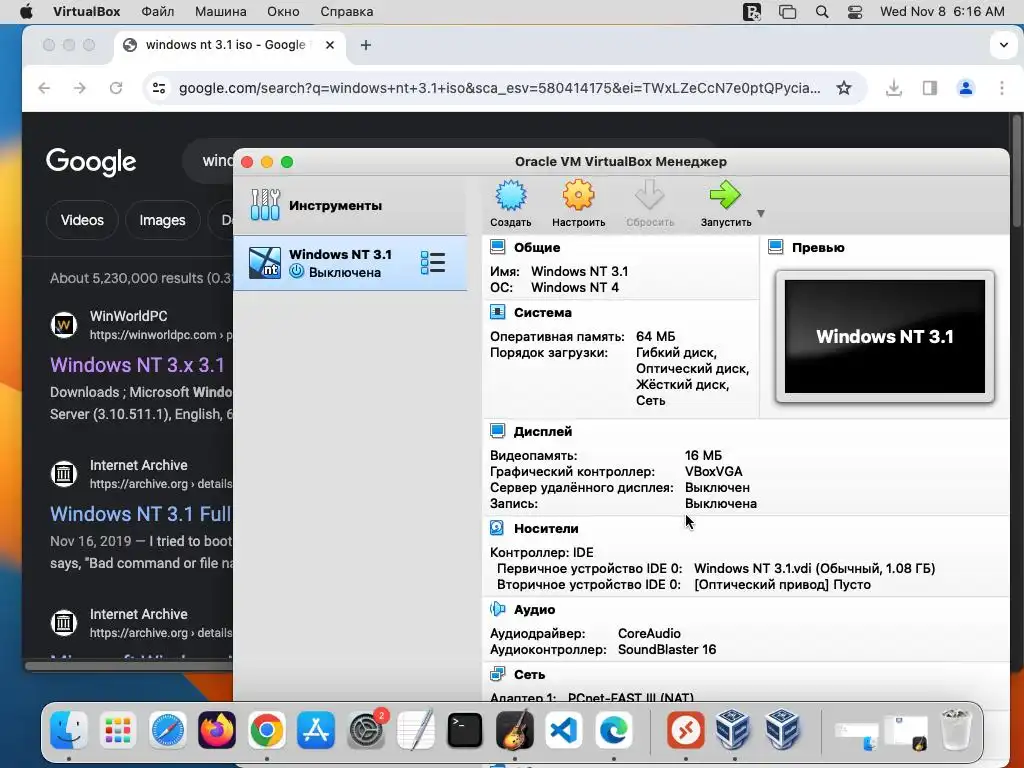Select Windows NT 3.1 virtual machine entry
The image size is (1024, 768).
(350, 263)
